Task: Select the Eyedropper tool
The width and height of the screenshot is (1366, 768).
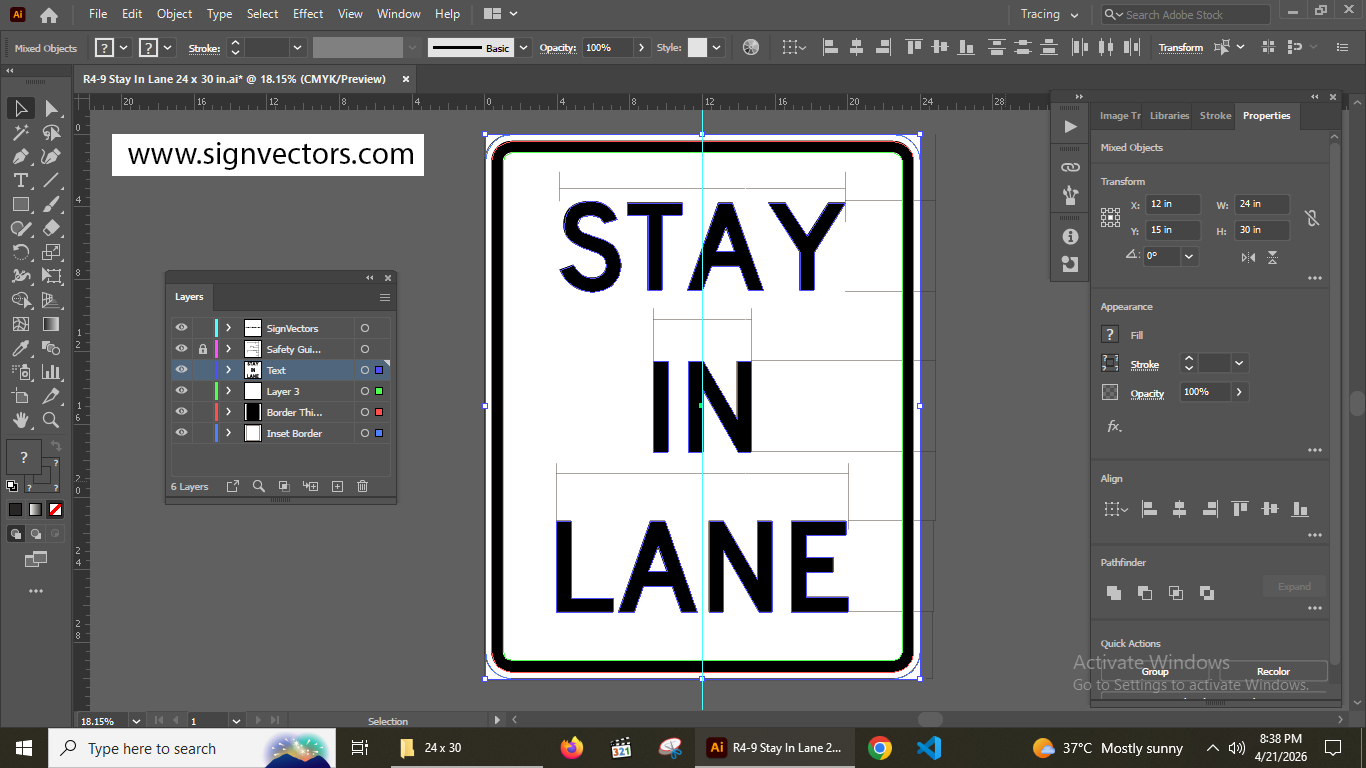Action: [18, 348]
